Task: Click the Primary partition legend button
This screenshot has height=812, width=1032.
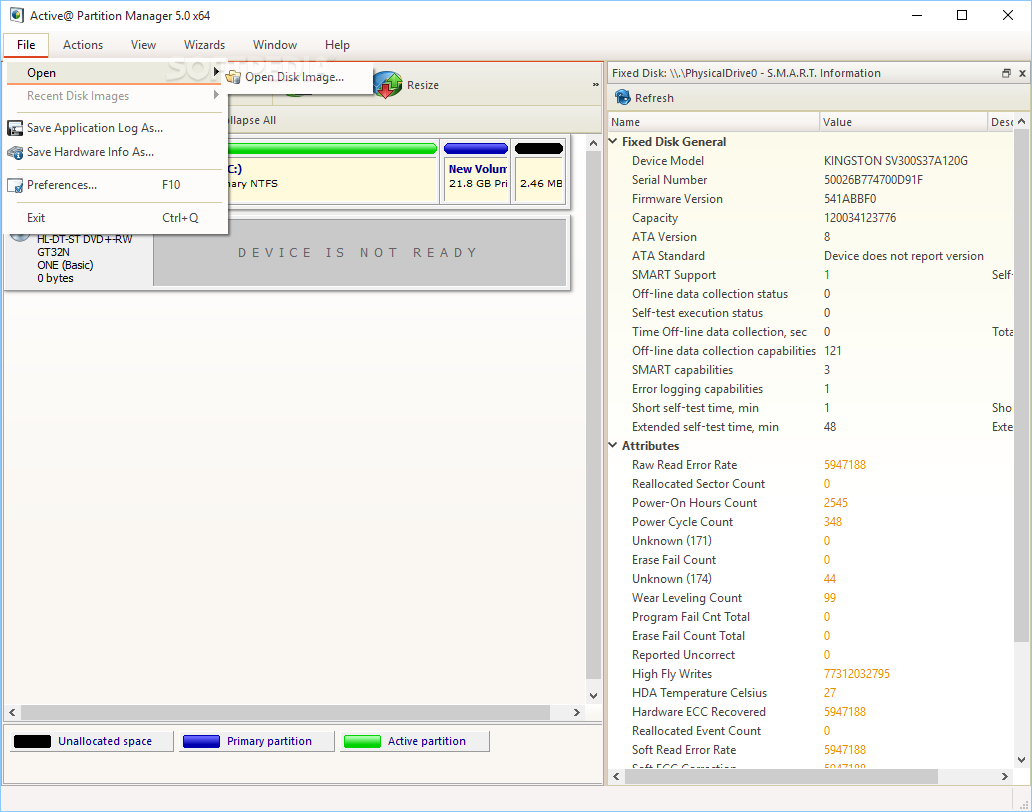Action: tap(256, 741)
